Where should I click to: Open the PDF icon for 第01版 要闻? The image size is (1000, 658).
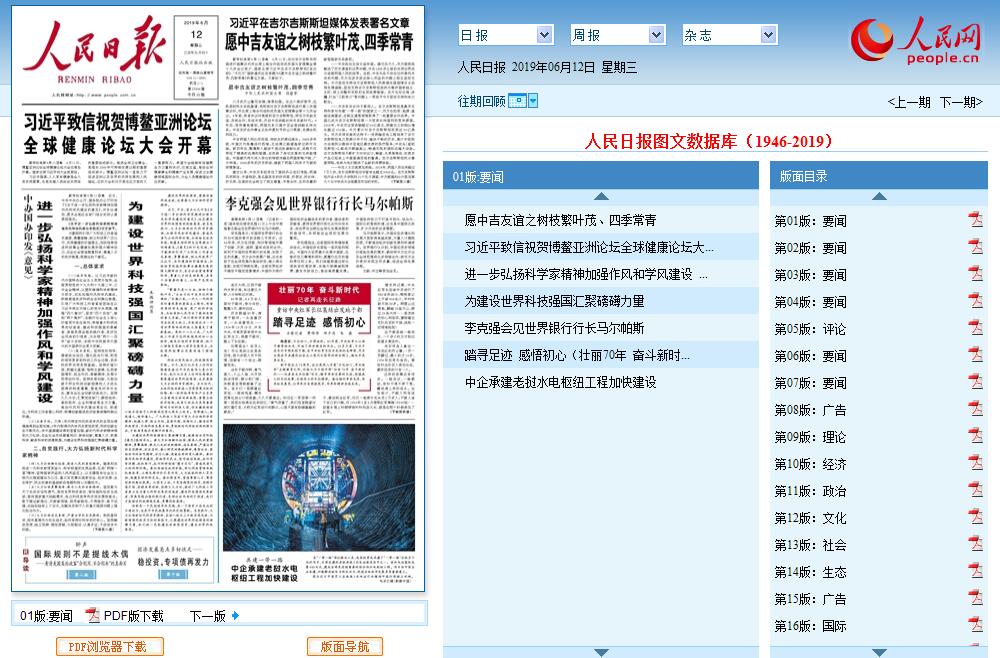click(x=975, y=220)
